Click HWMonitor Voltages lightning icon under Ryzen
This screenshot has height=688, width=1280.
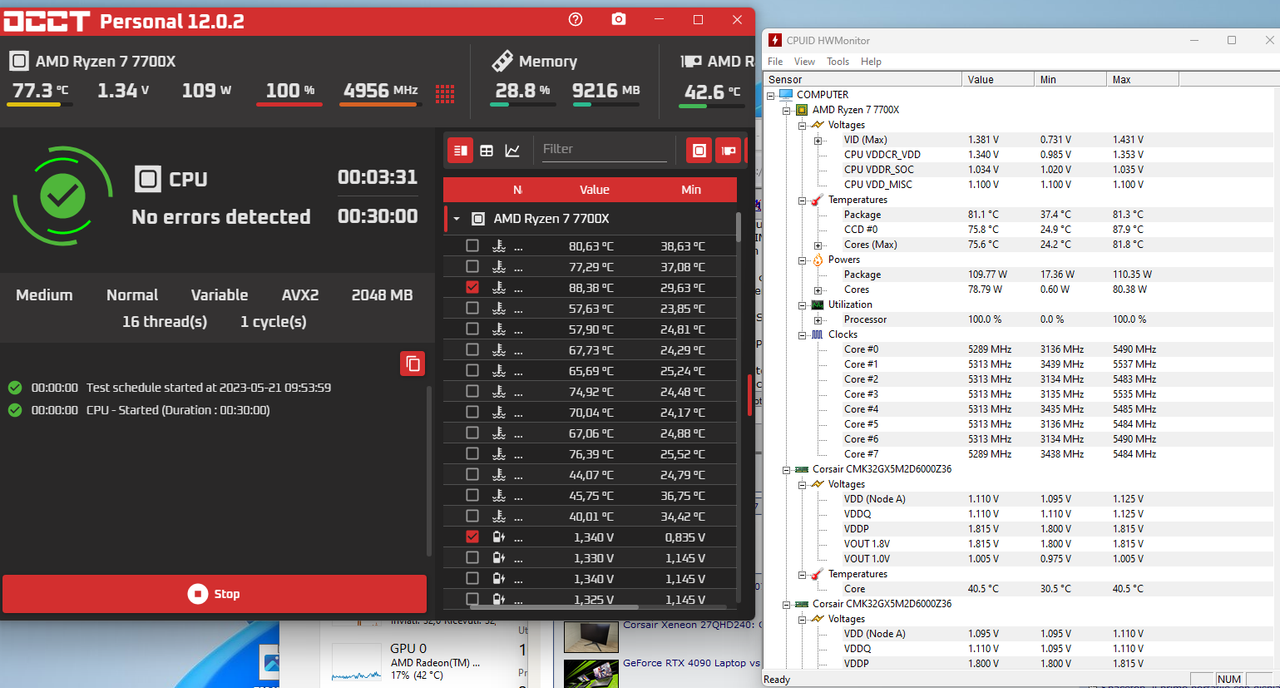817,125
